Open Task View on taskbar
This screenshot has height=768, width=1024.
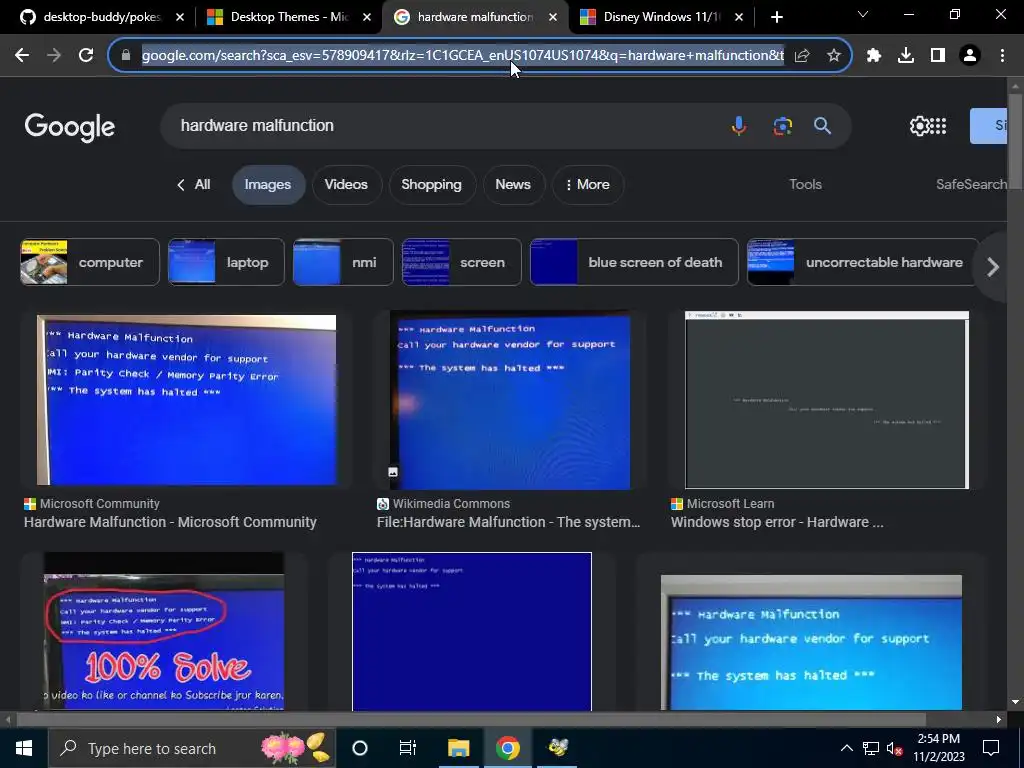click(408, 748)
